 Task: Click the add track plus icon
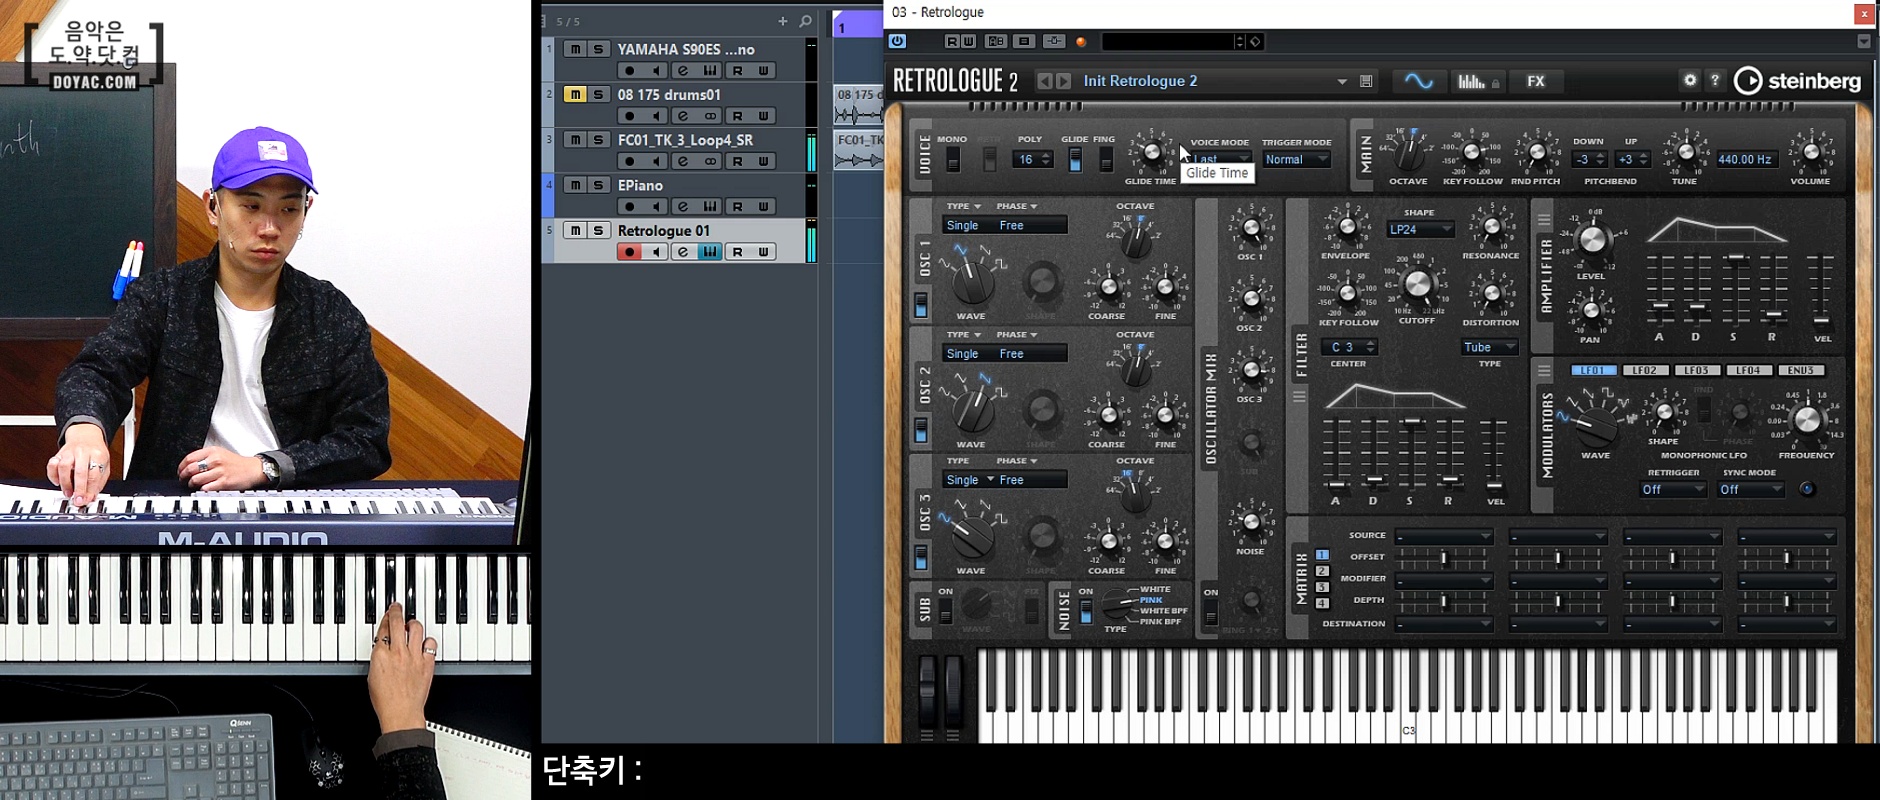point(782,21)
